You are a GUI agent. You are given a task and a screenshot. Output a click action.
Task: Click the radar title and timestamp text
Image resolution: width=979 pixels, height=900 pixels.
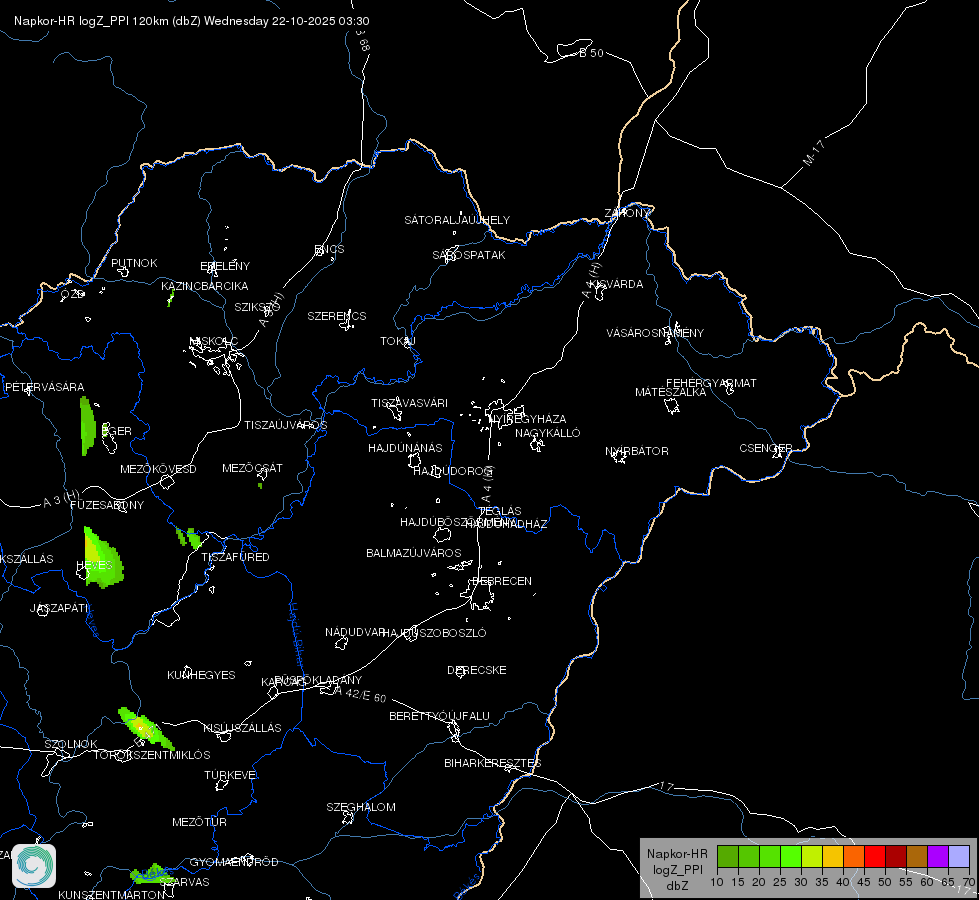pos(192,21)
